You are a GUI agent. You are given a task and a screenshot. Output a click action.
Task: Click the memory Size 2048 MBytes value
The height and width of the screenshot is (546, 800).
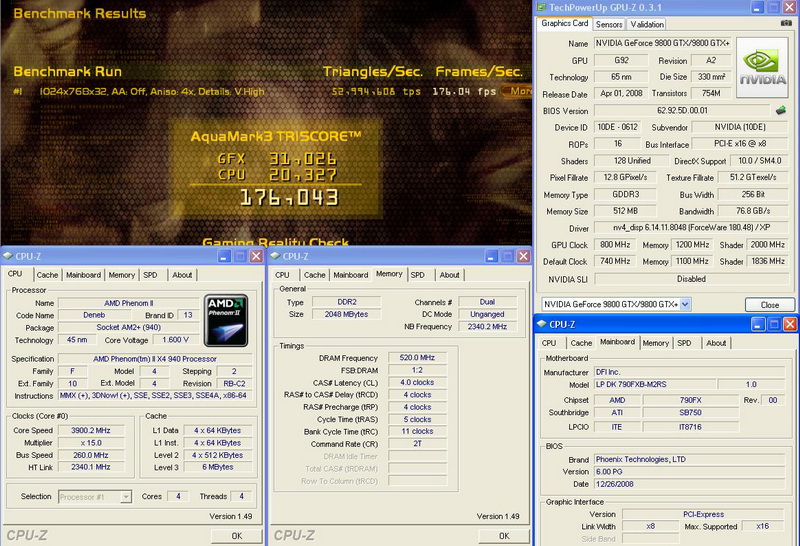coord(346,314)
